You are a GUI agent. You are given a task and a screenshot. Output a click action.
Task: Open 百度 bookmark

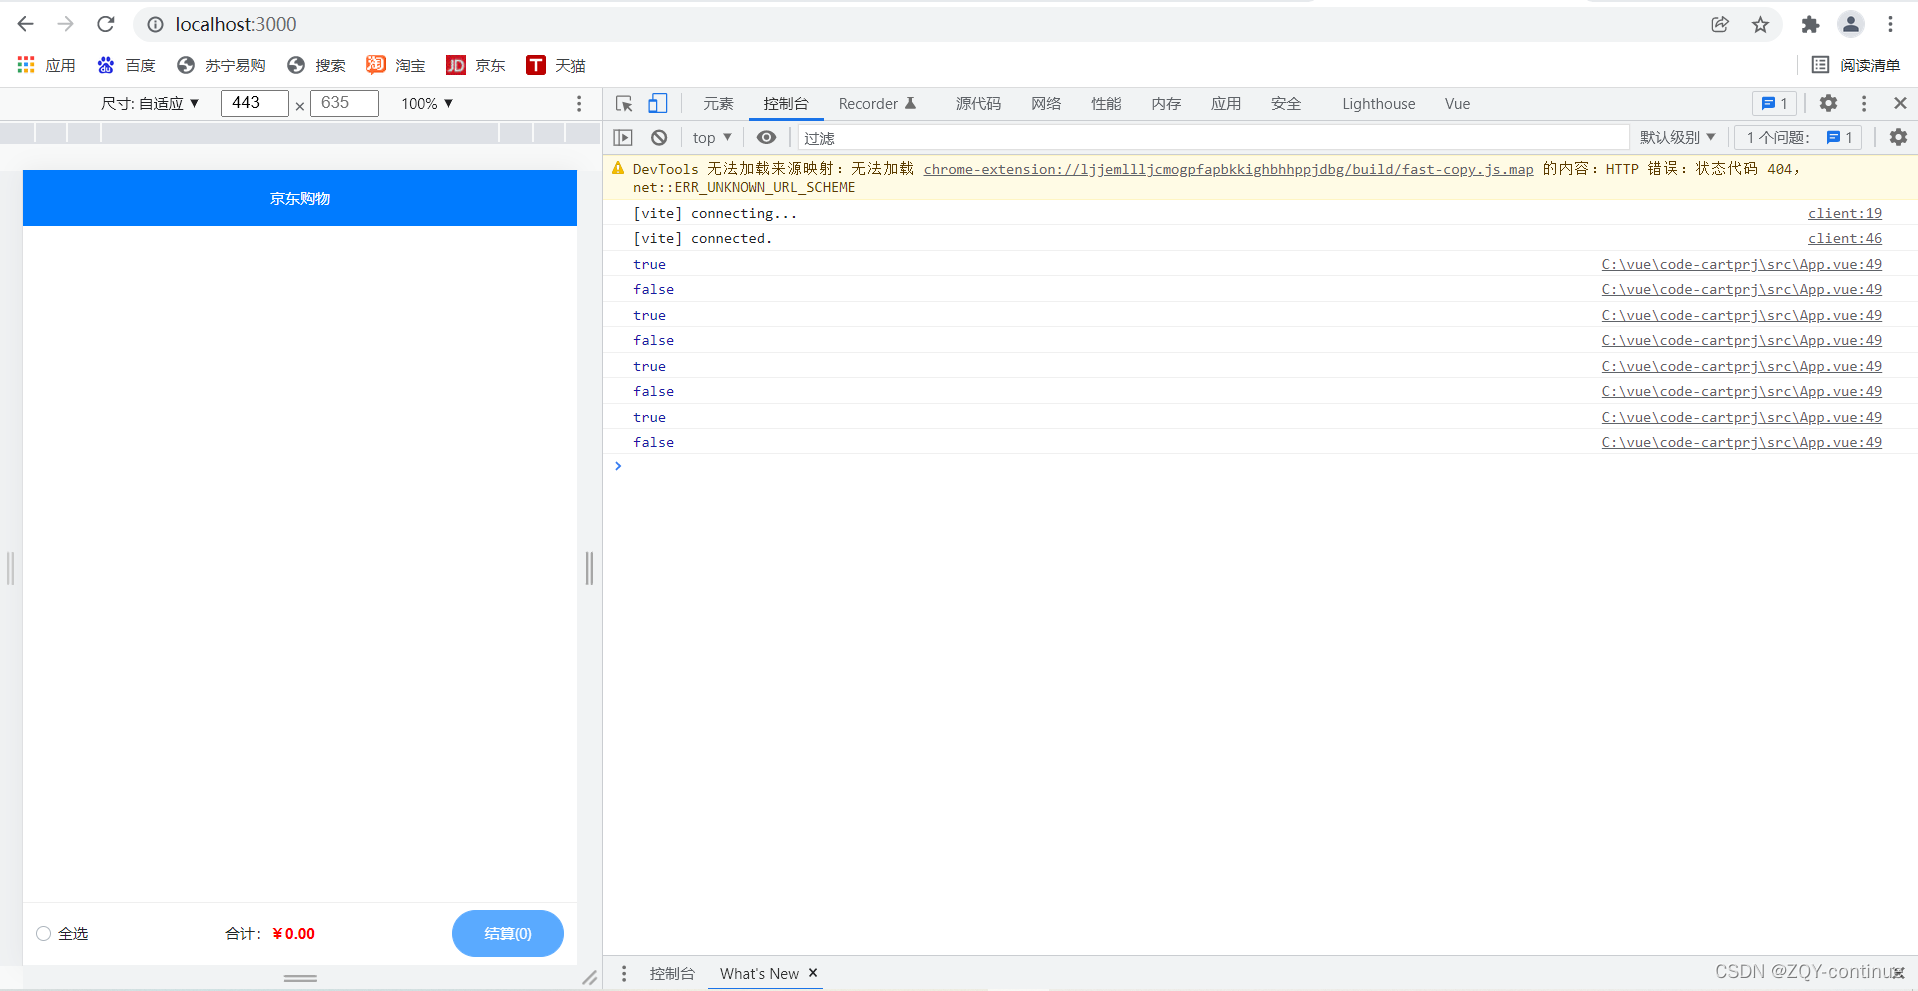[x=126, y=65]
